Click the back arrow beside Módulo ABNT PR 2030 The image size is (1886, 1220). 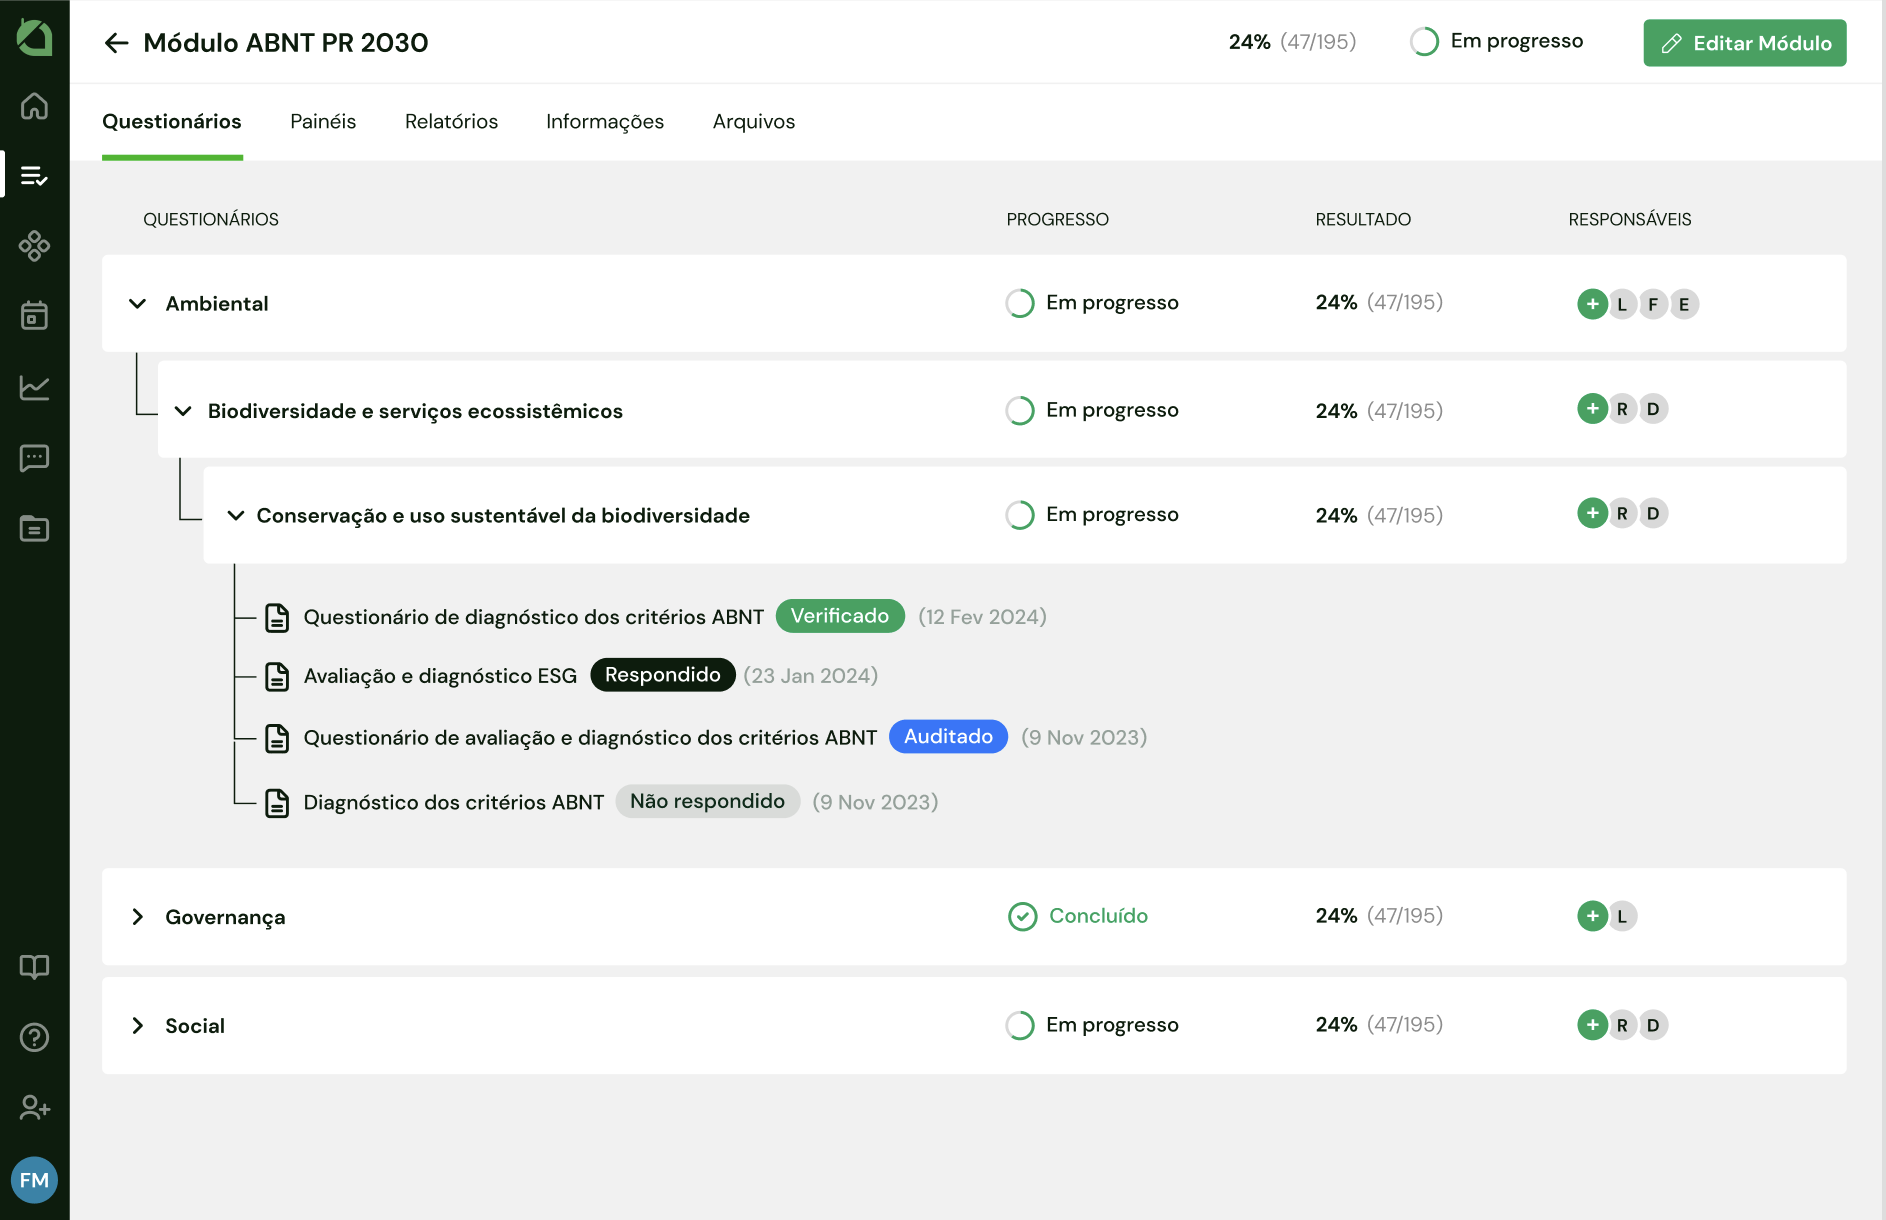tap(116, 43)
